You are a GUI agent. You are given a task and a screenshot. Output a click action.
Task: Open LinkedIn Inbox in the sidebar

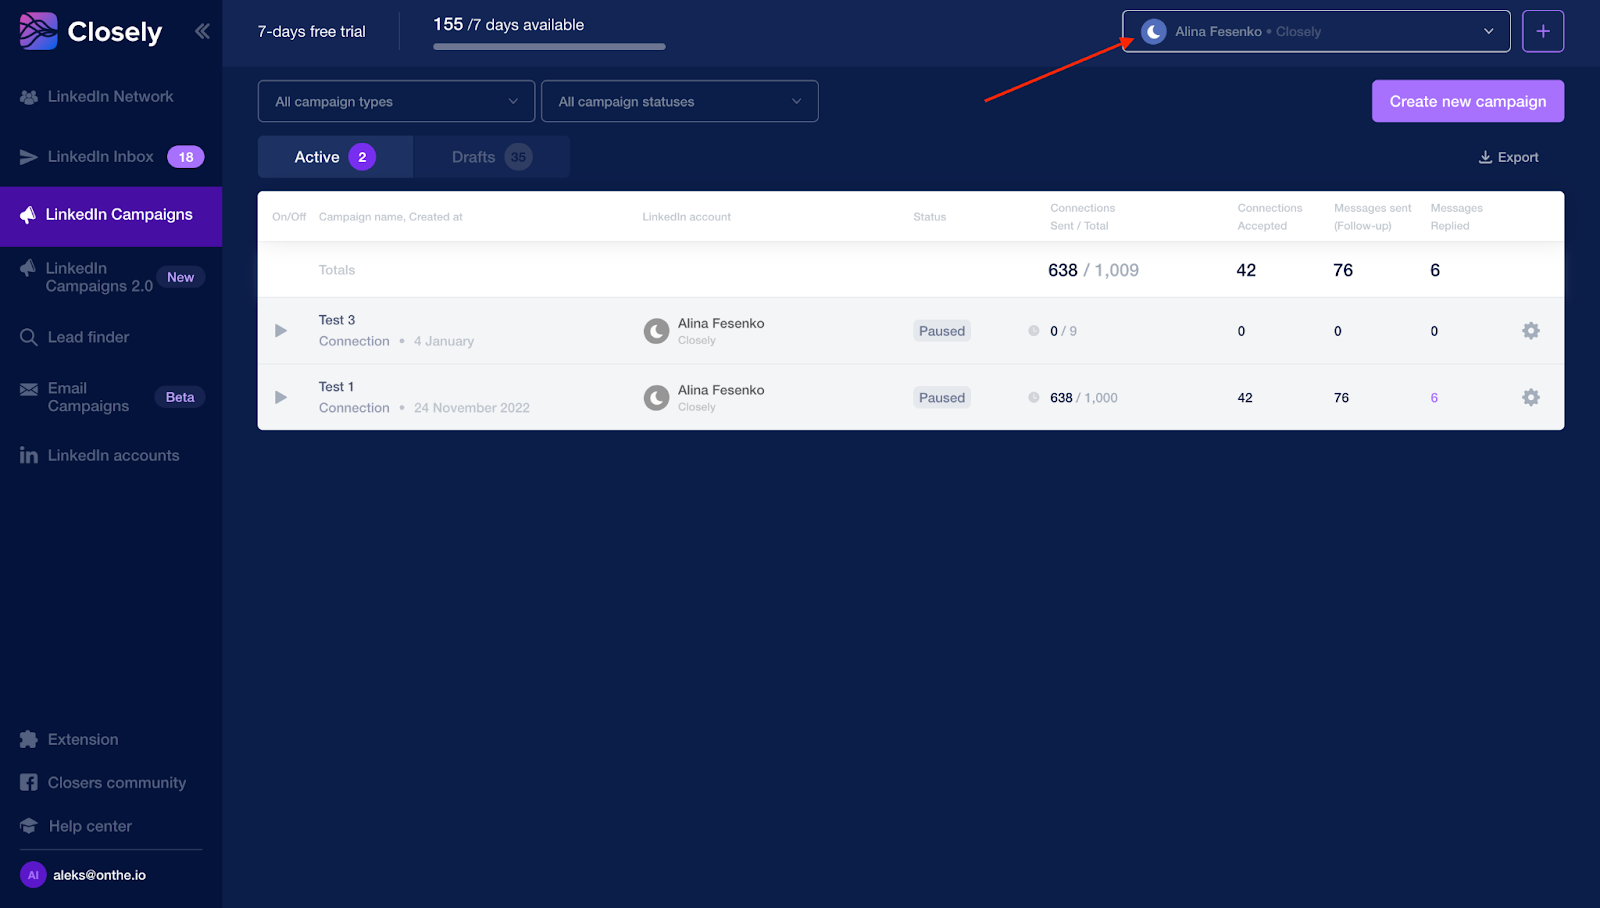click(101, 157)
